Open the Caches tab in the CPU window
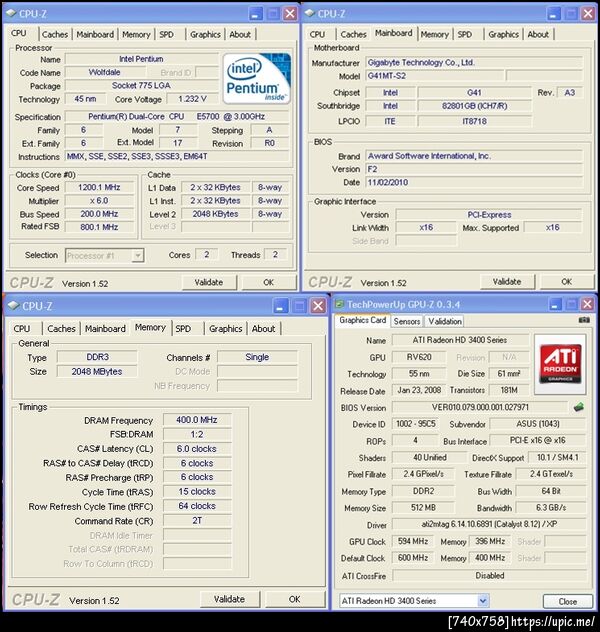 (x=55, y=35)
